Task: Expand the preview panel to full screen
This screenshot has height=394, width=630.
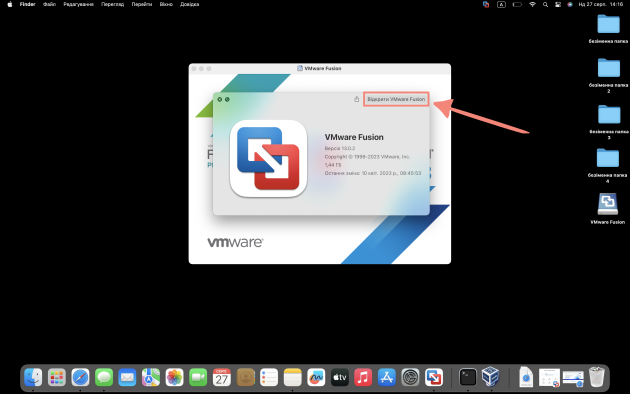Action: tap(227, 99)
